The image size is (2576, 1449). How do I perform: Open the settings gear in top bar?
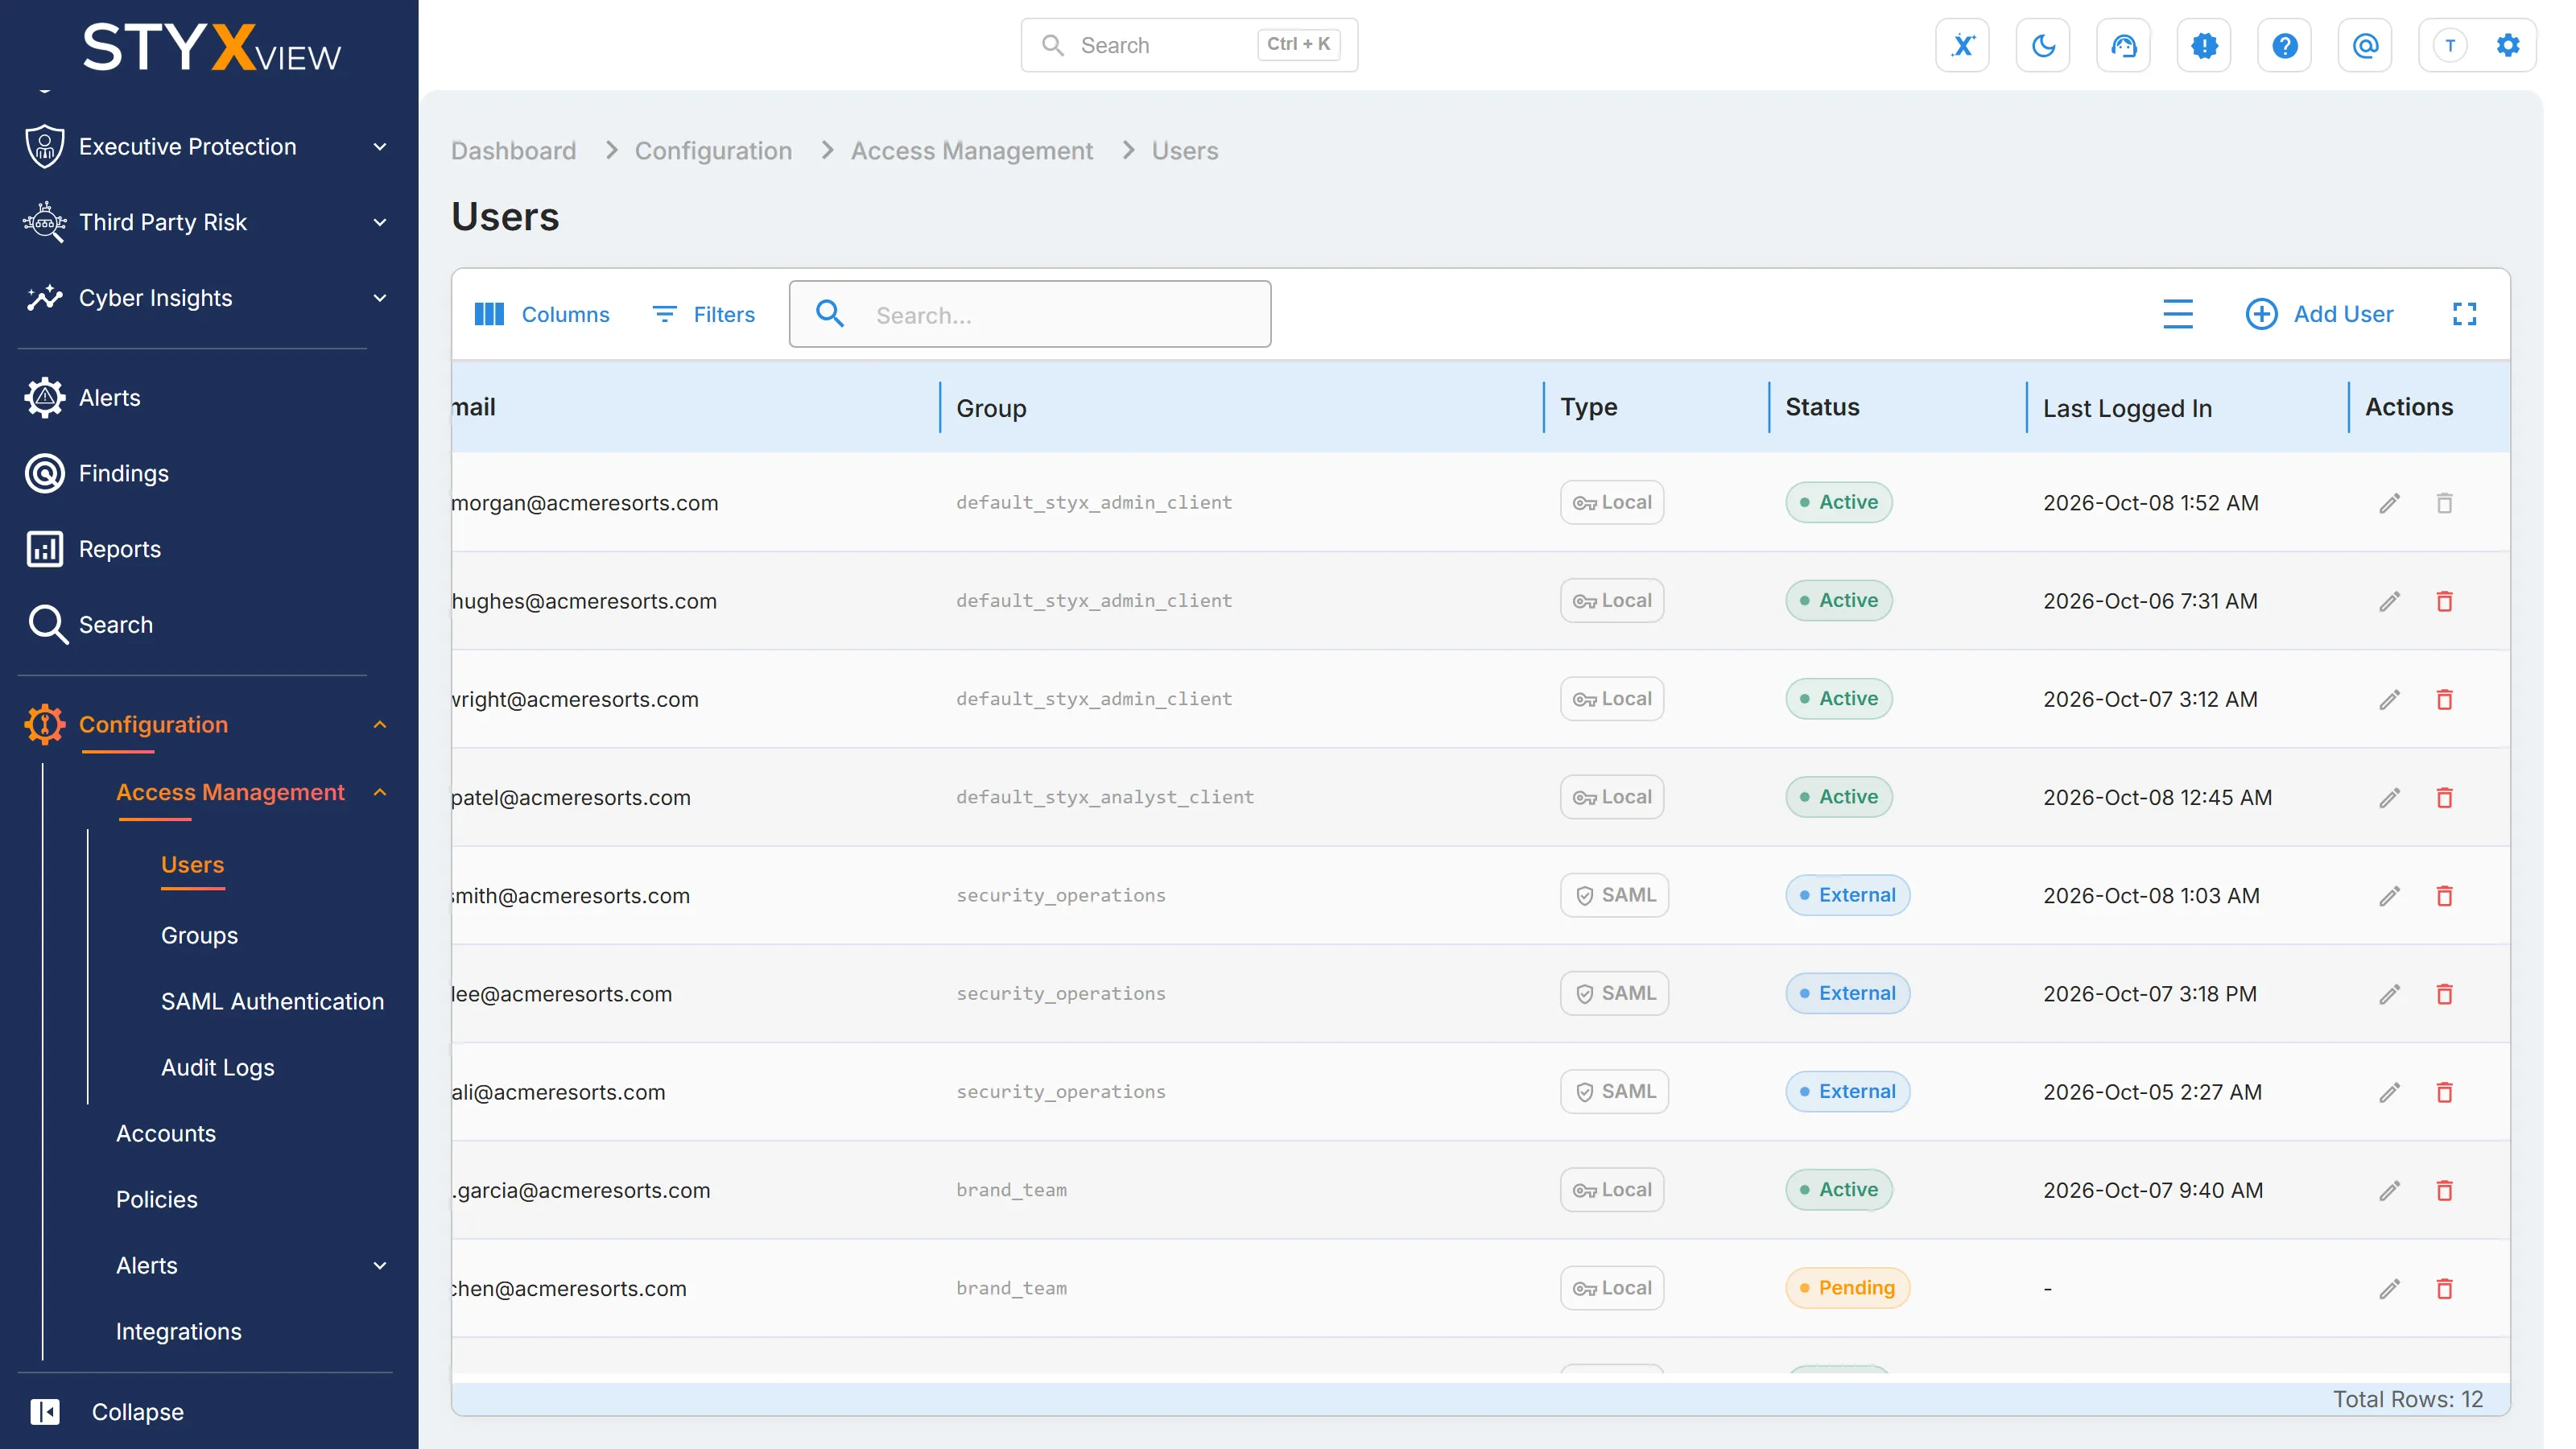click(x=2508, y=45)
